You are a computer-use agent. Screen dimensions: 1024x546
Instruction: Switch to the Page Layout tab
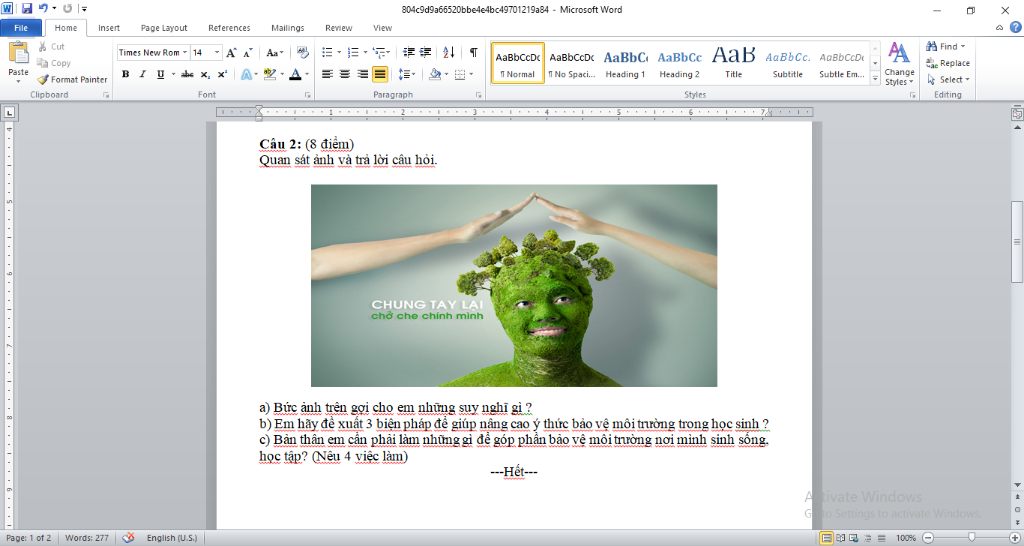pos(164,27)
